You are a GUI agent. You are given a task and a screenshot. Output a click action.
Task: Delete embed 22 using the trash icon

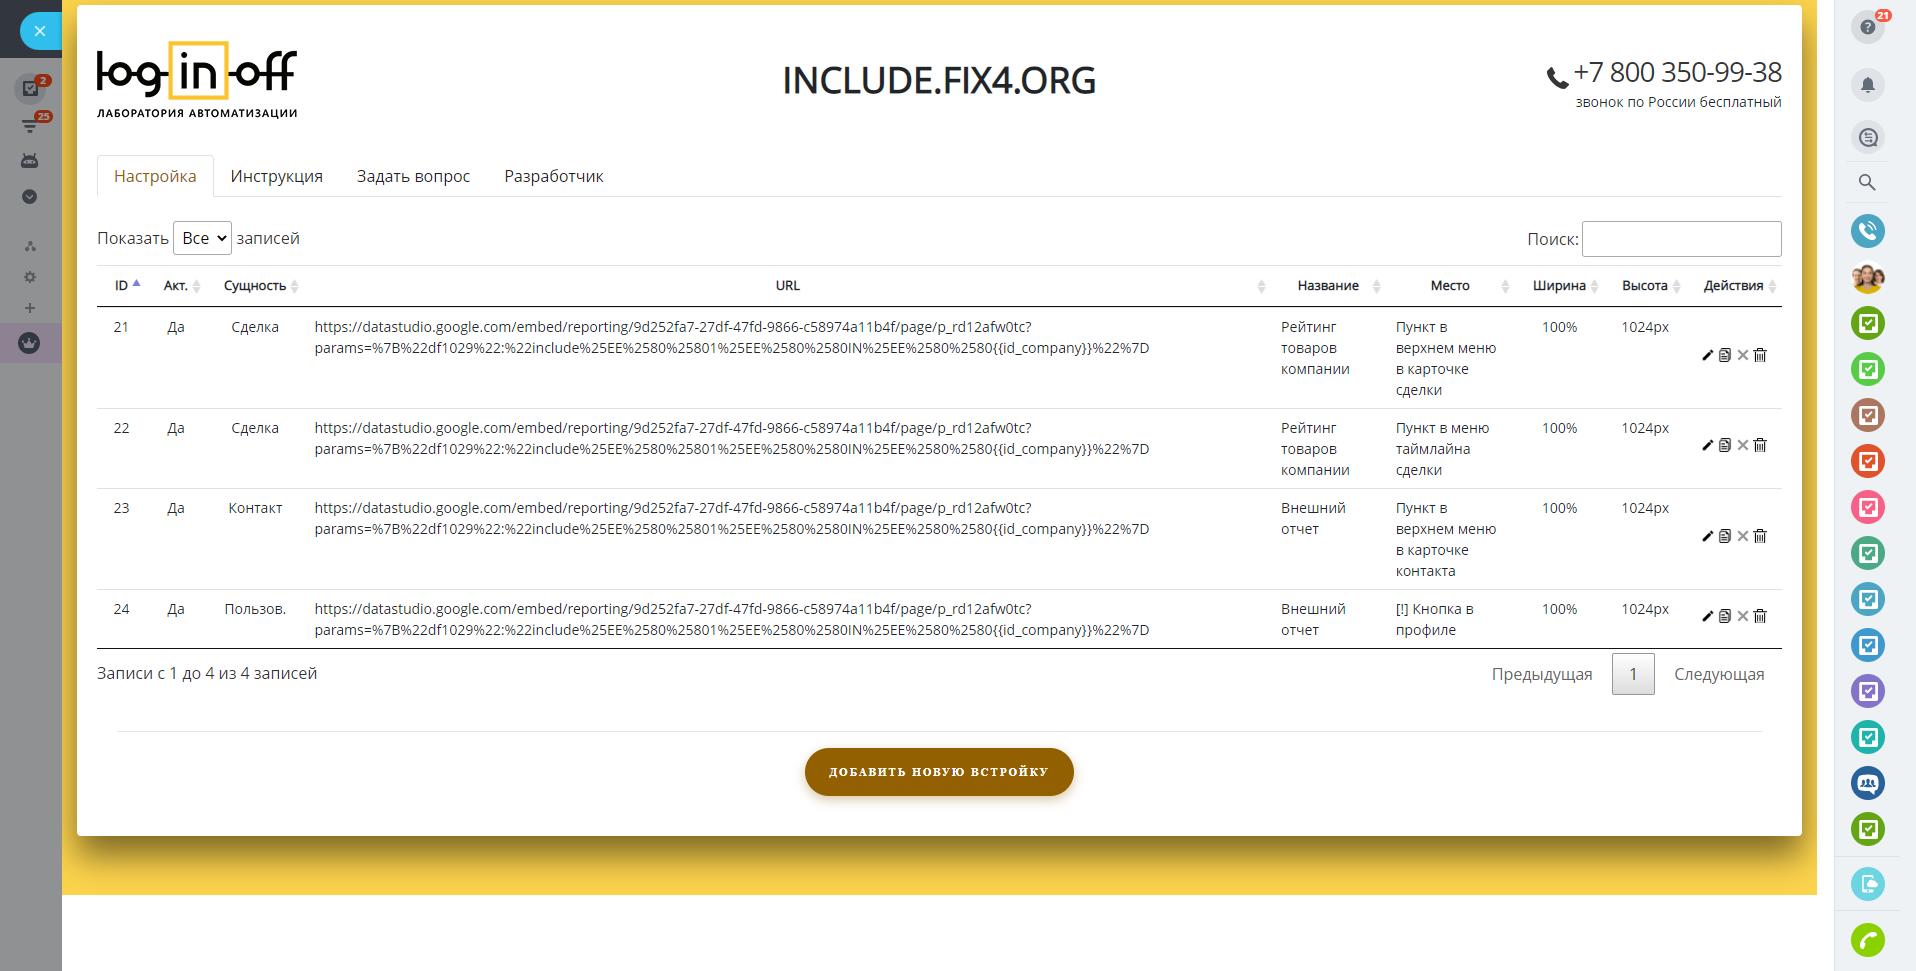click(1761, 445)
